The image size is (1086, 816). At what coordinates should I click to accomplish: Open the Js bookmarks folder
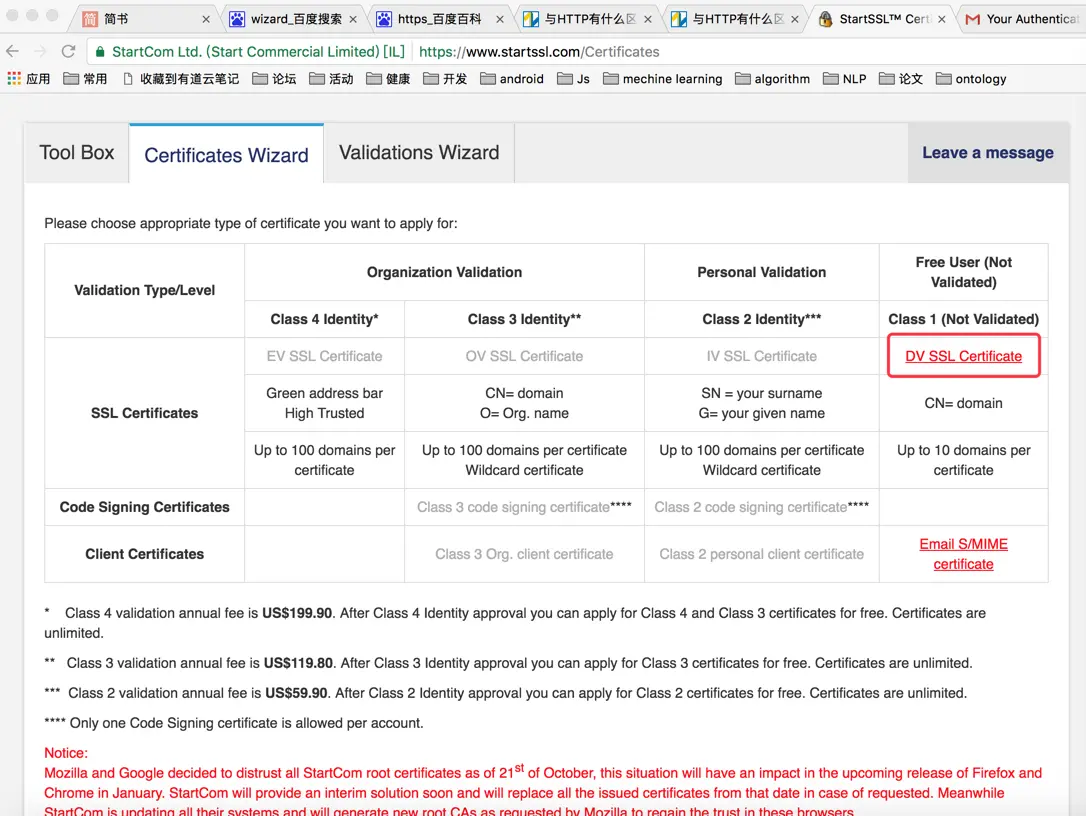(x=573, y=79)
